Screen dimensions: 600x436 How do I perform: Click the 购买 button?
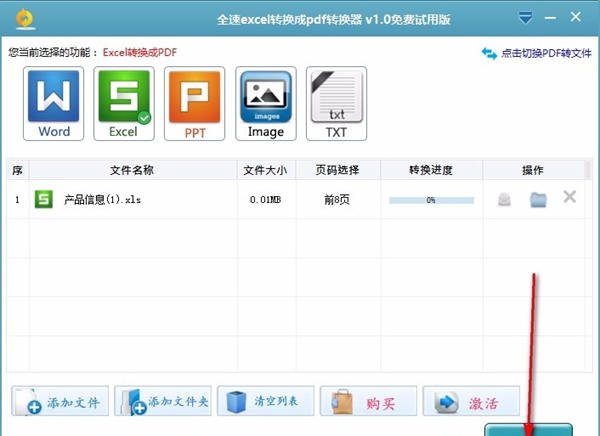click(368, 401)
